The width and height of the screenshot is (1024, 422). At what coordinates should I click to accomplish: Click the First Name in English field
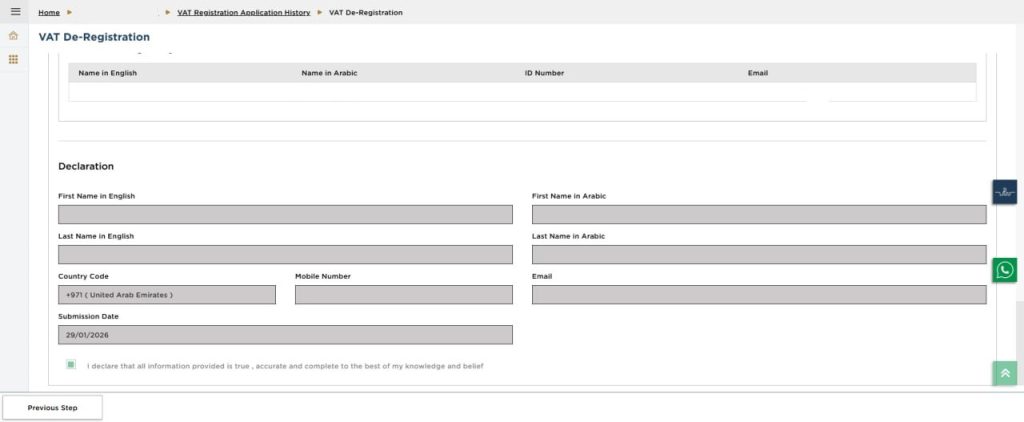pos(285,214)
